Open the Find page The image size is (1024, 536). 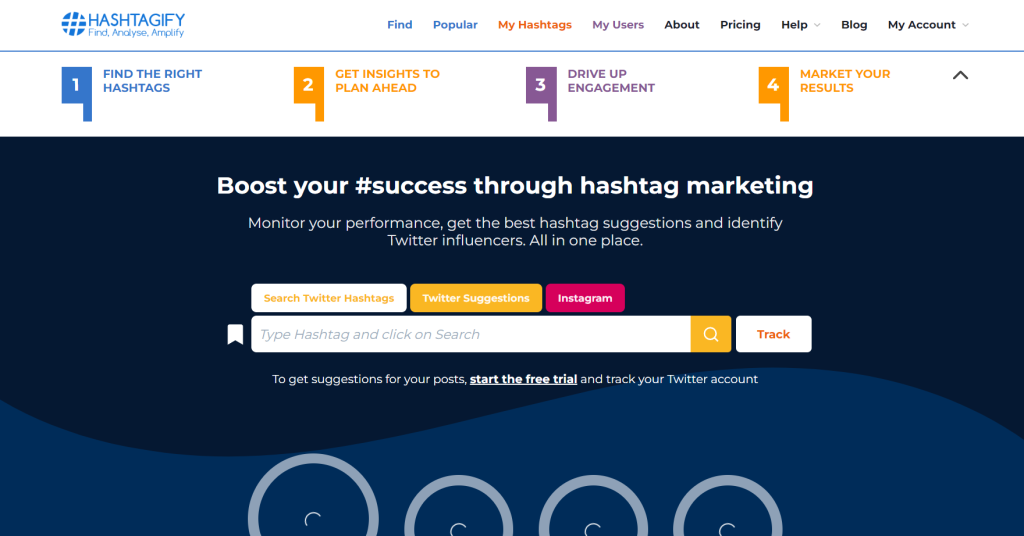(x=399, y=25)
